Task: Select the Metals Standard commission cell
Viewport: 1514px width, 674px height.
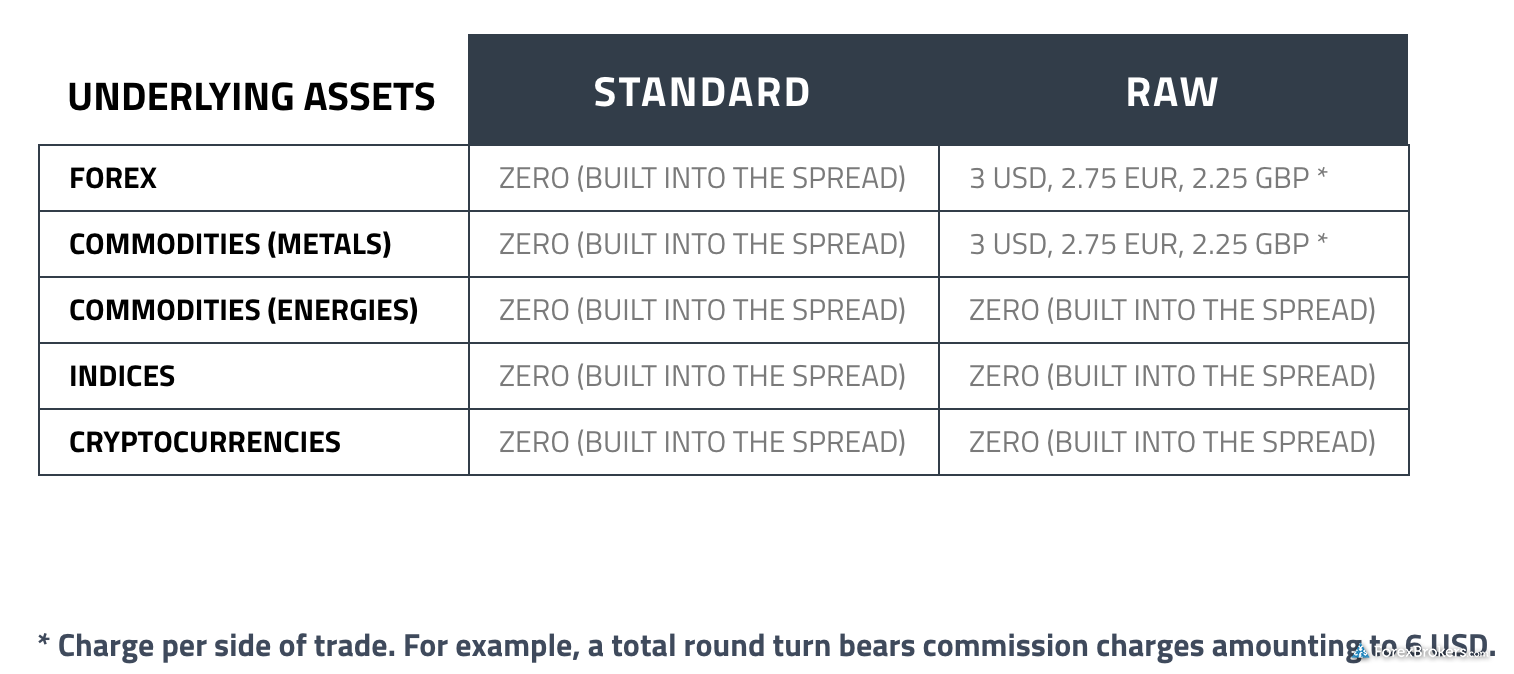Action: [703, 244]
